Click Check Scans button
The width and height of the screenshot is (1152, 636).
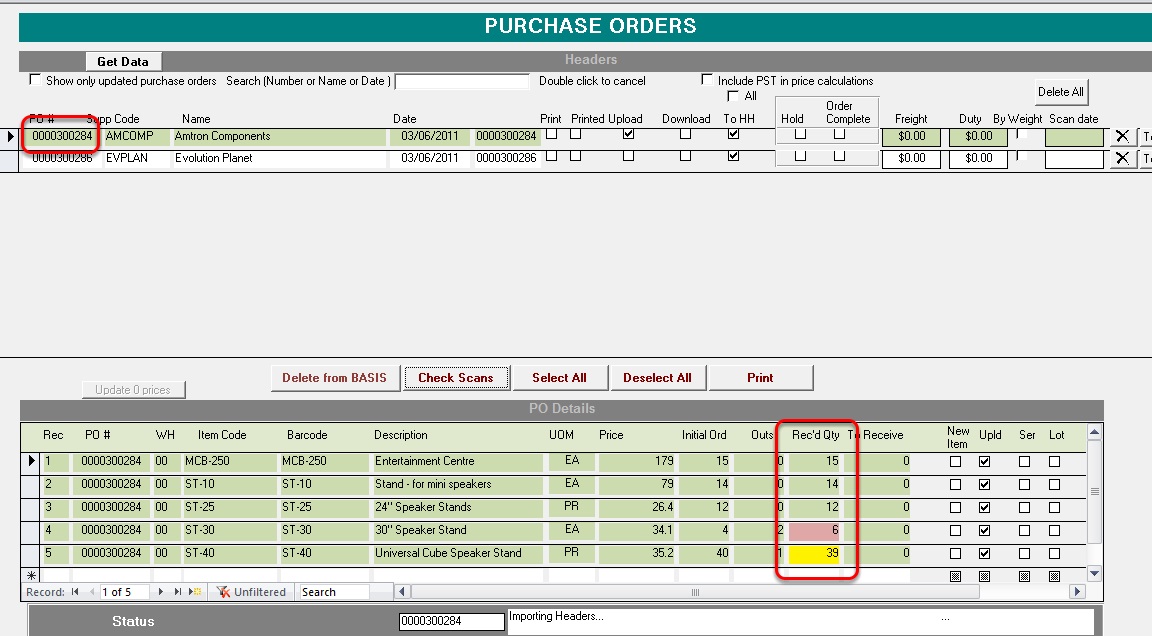tap(456, 377)
